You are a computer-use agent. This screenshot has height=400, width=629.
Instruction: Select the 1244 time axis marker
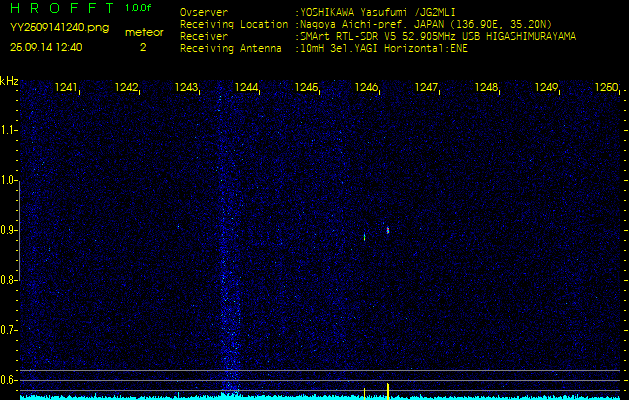[246, 88]
